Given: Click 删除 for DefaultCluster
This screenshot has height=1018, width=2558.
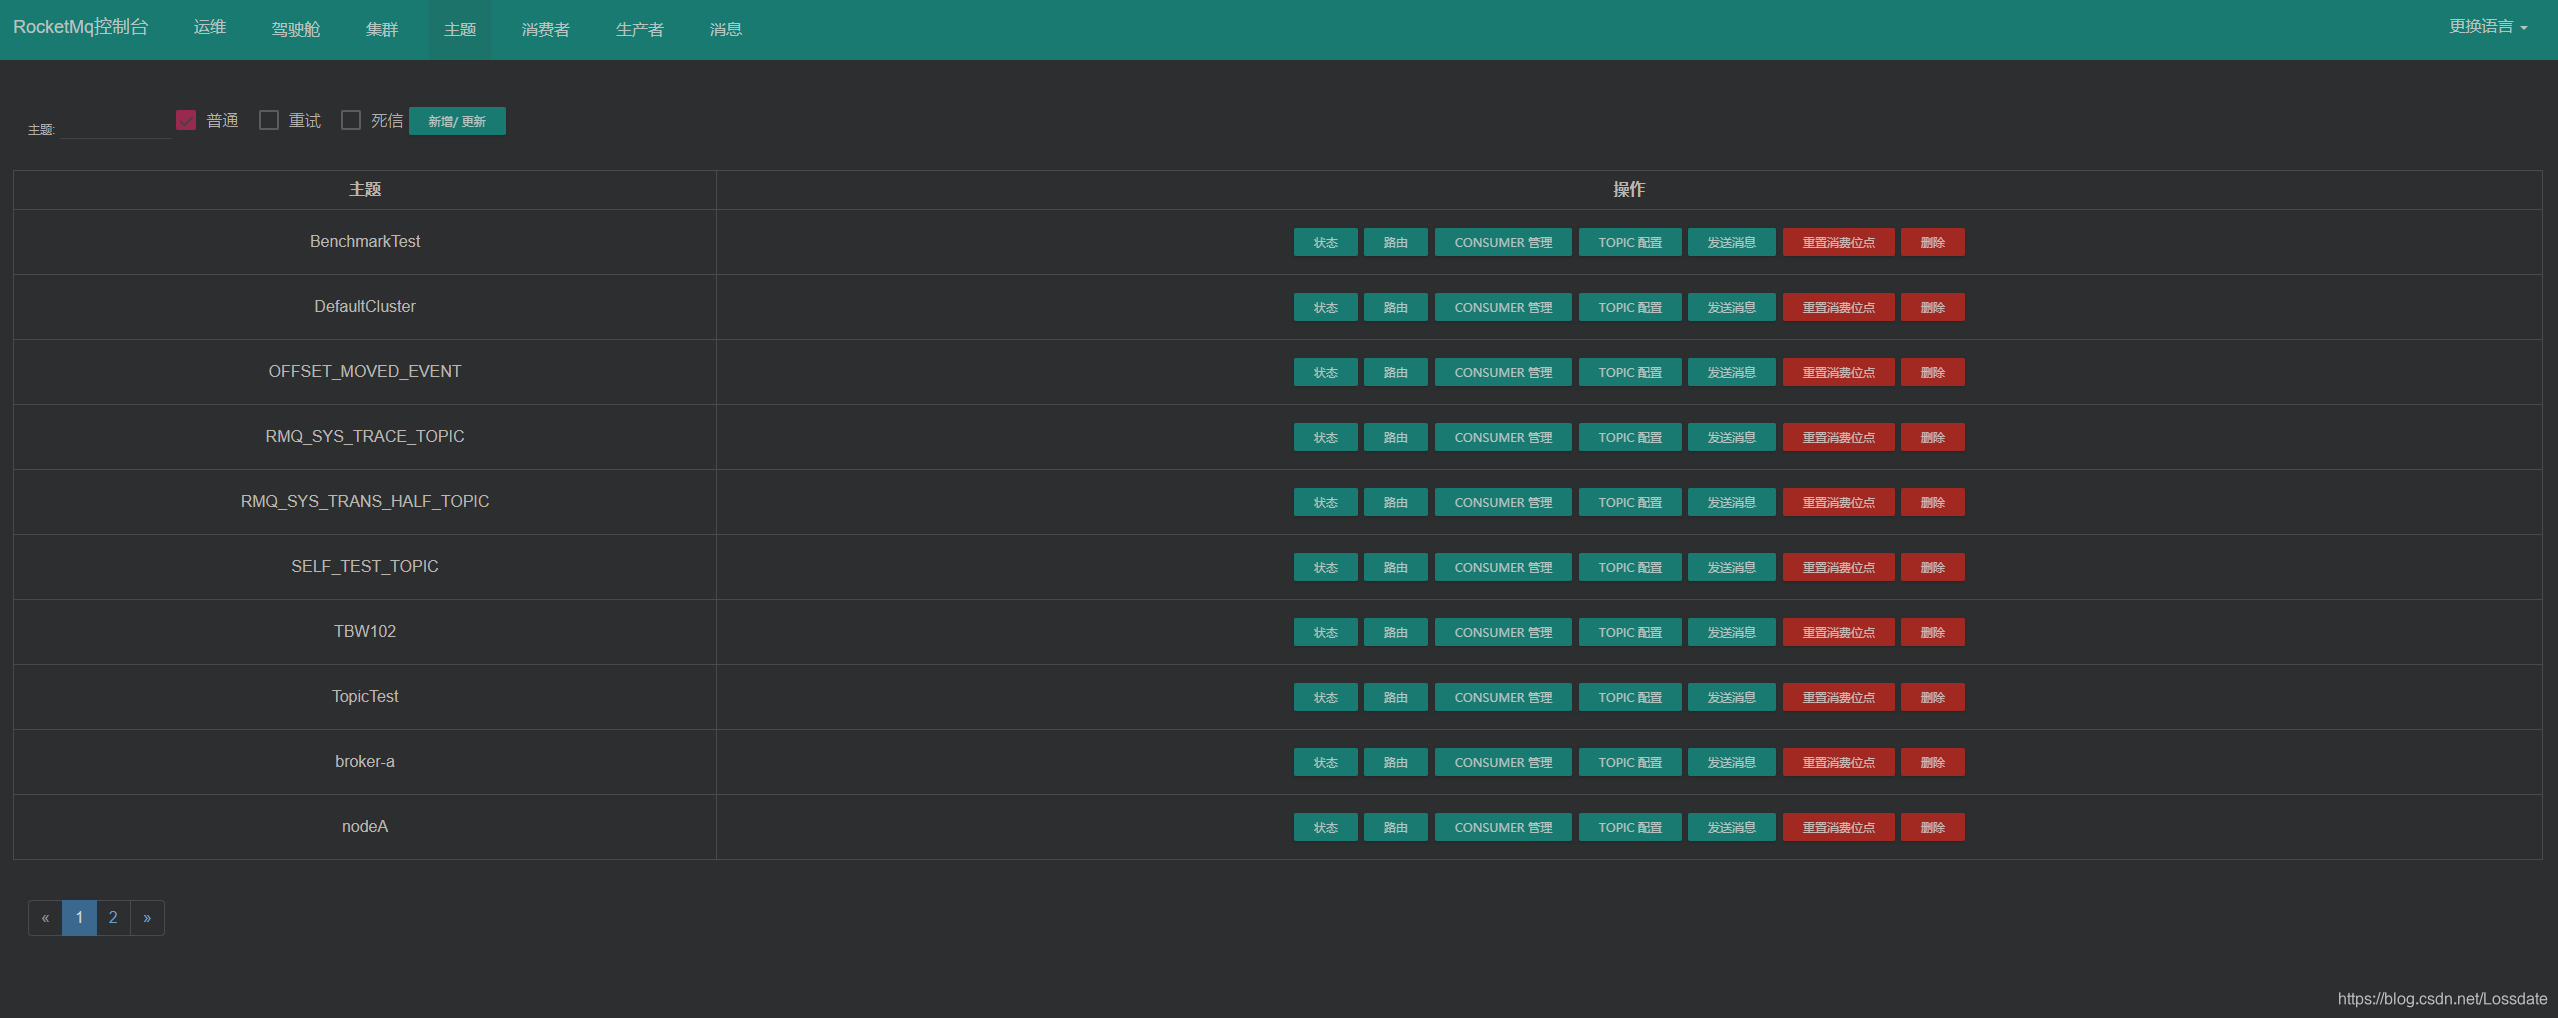Looking at the screenshot, I should coord(1933,307).
